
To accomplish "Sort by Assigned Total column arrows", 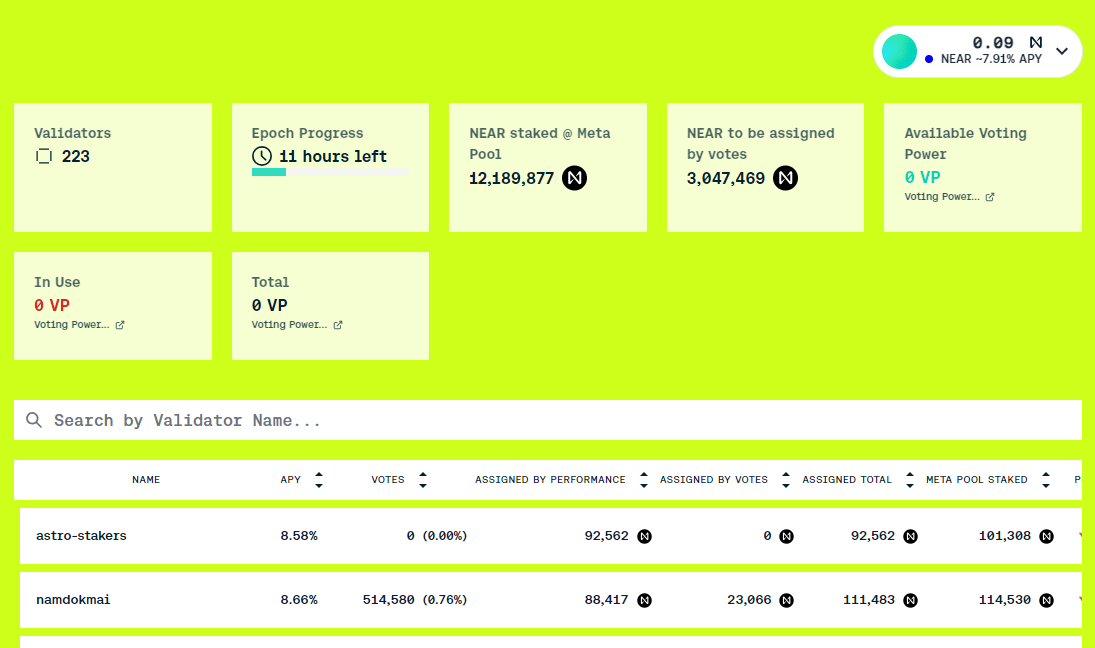I will click(x=909, y=480).
